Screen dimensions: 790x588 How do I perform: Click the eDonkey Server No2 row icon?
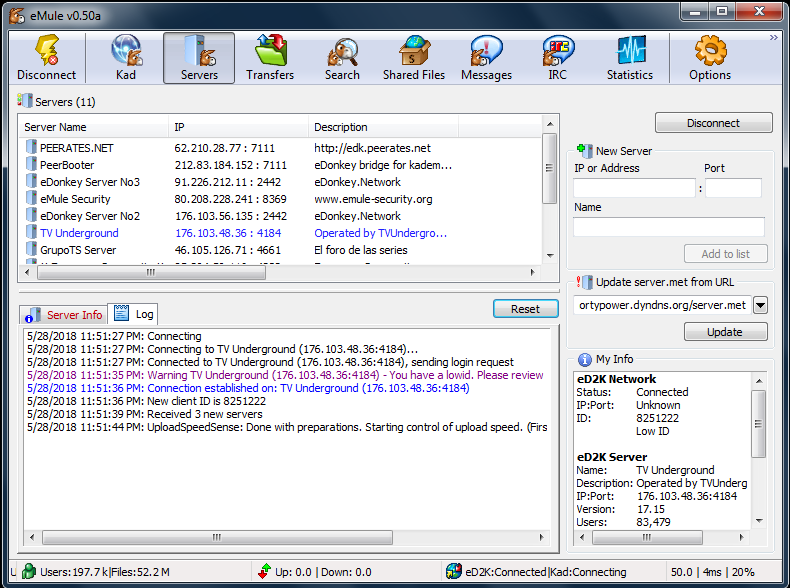tap(31, 216)
